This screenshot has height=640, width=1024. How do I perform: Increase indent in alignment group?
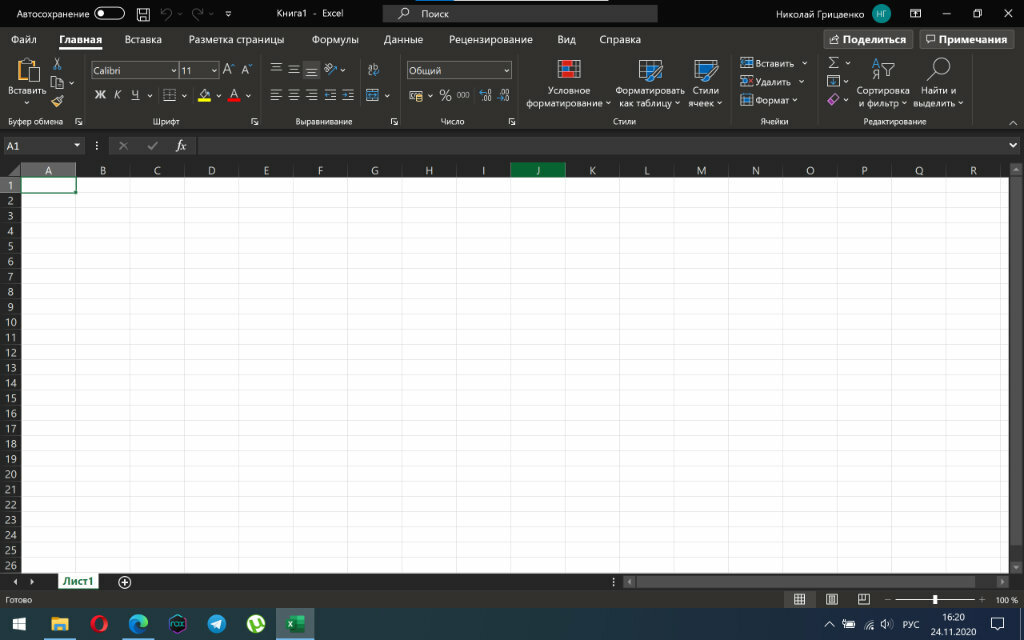(x=348, y=95)
